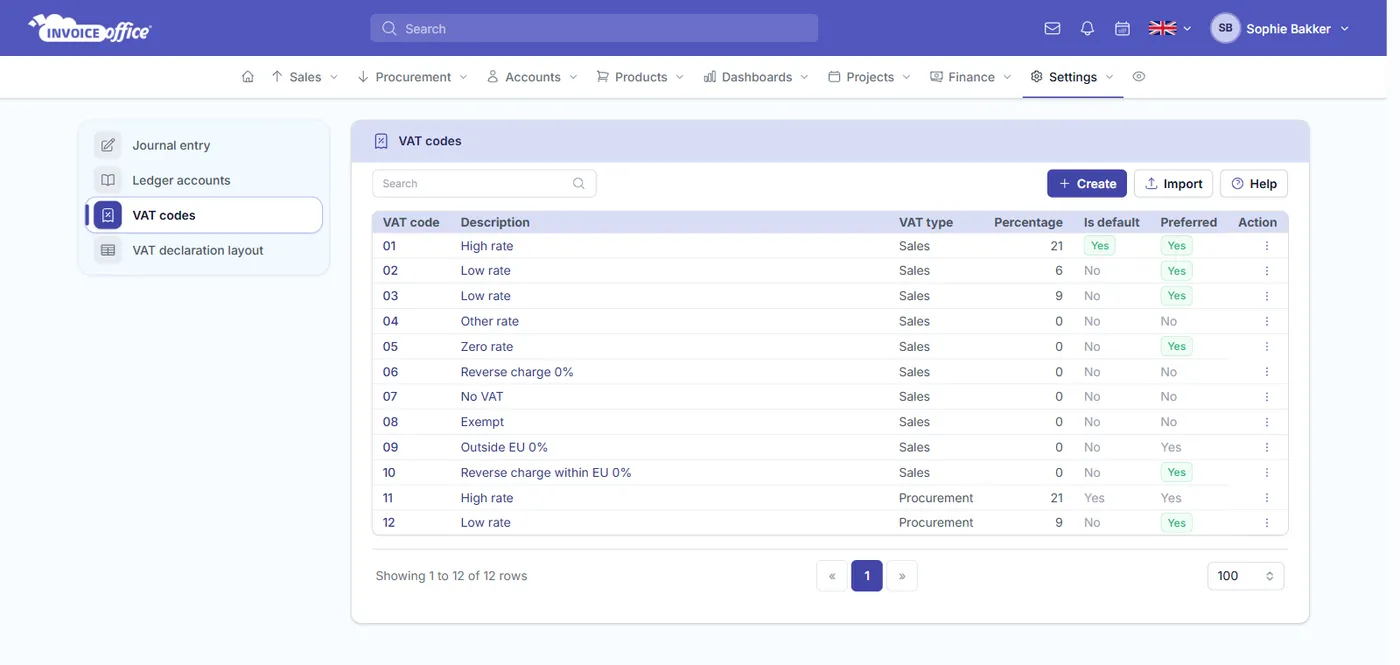
Task: Select Ledger accounts in sidebar
Action: tap(203, 180)
